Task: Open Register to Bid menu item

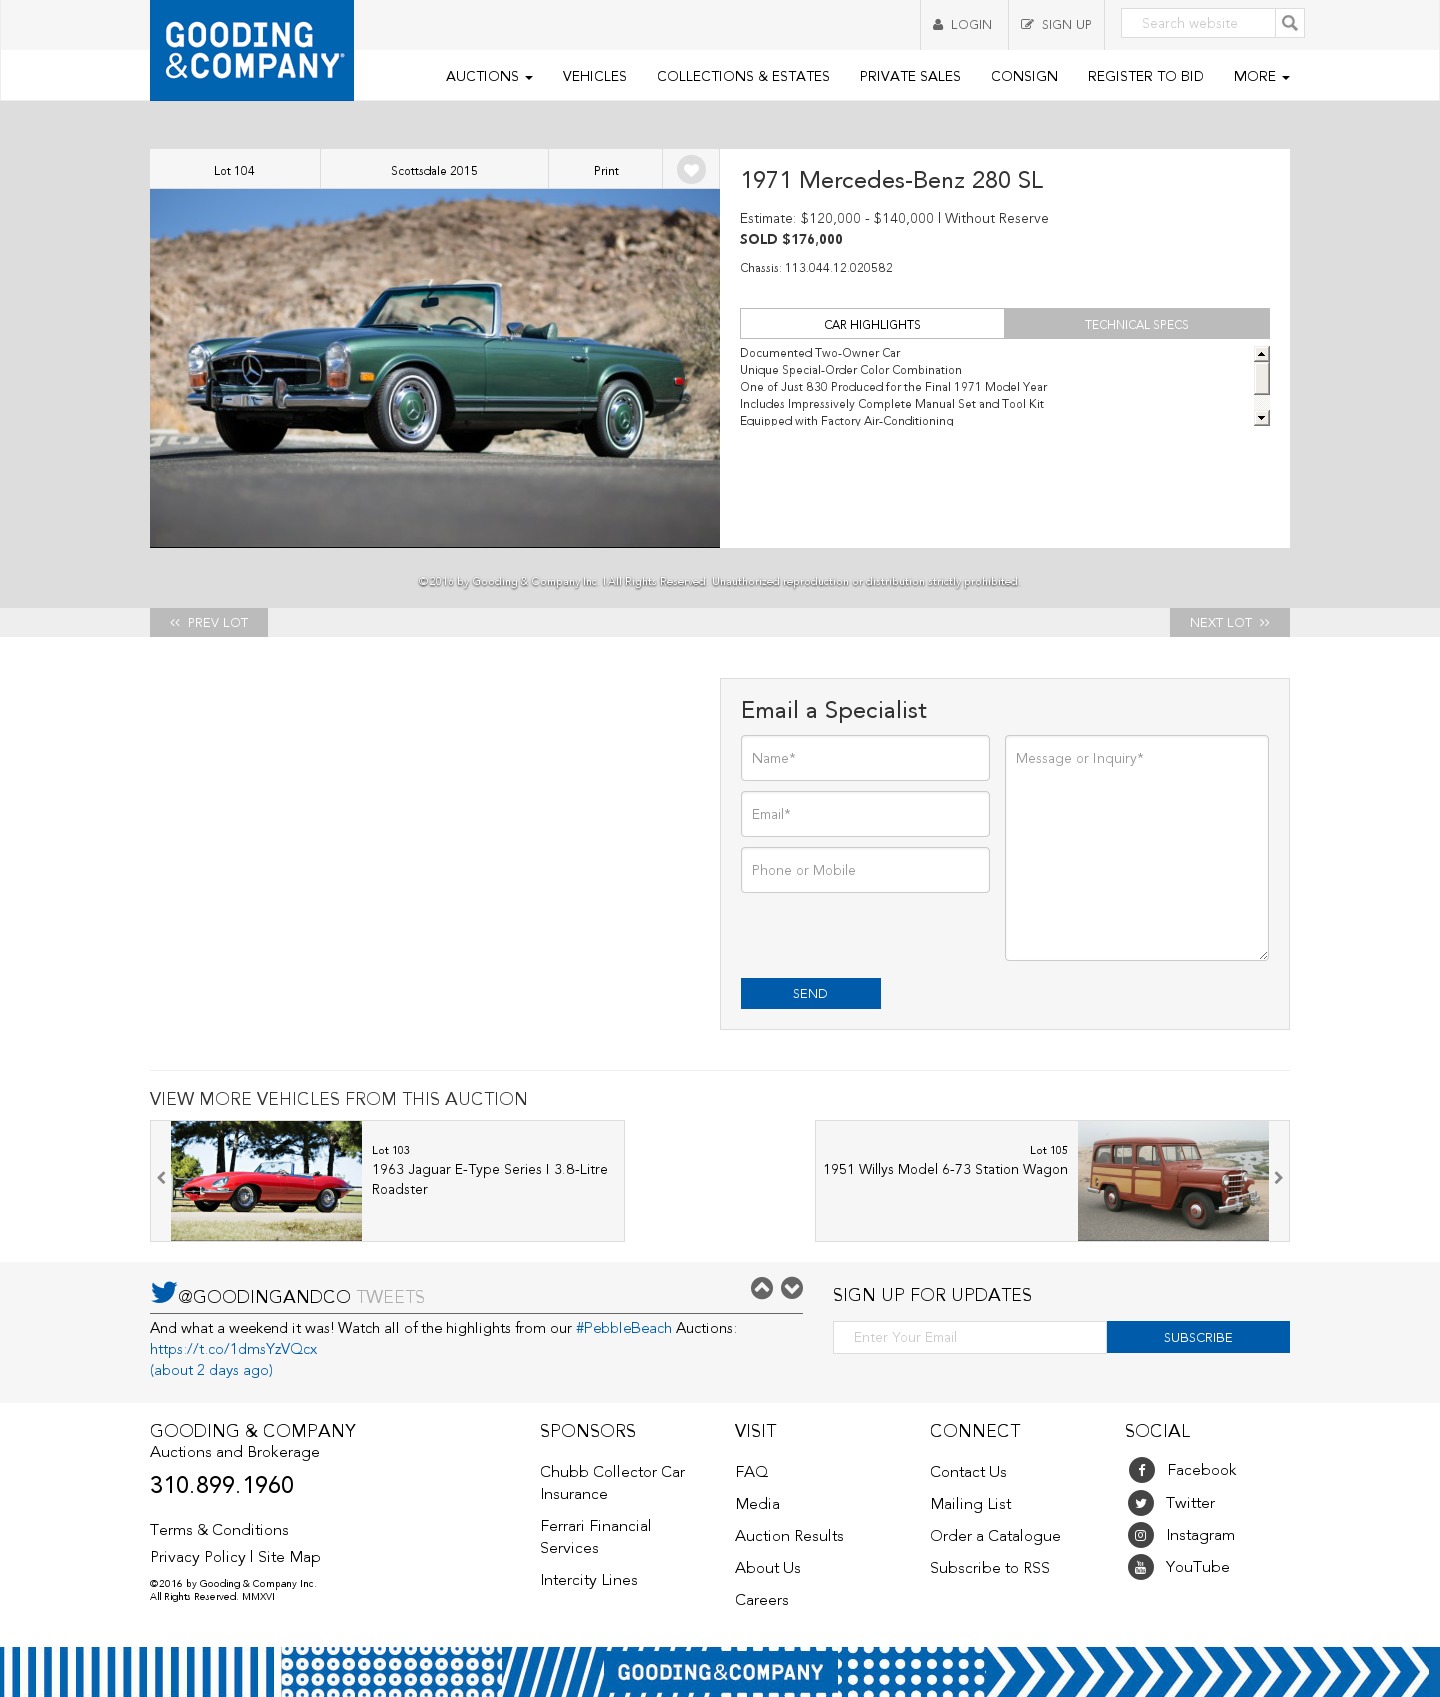Action: tap(1145, 76)
